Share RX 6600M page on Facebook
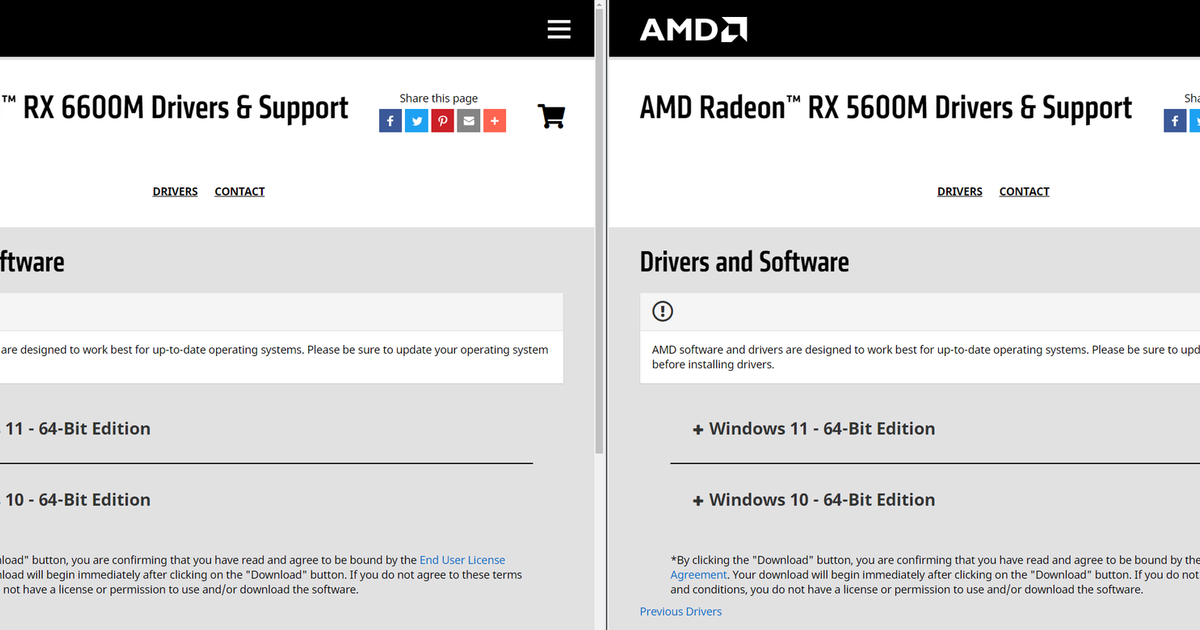The height and width of the screenshot is (630, 1200). pyautogui.click(x=390, y=121)
